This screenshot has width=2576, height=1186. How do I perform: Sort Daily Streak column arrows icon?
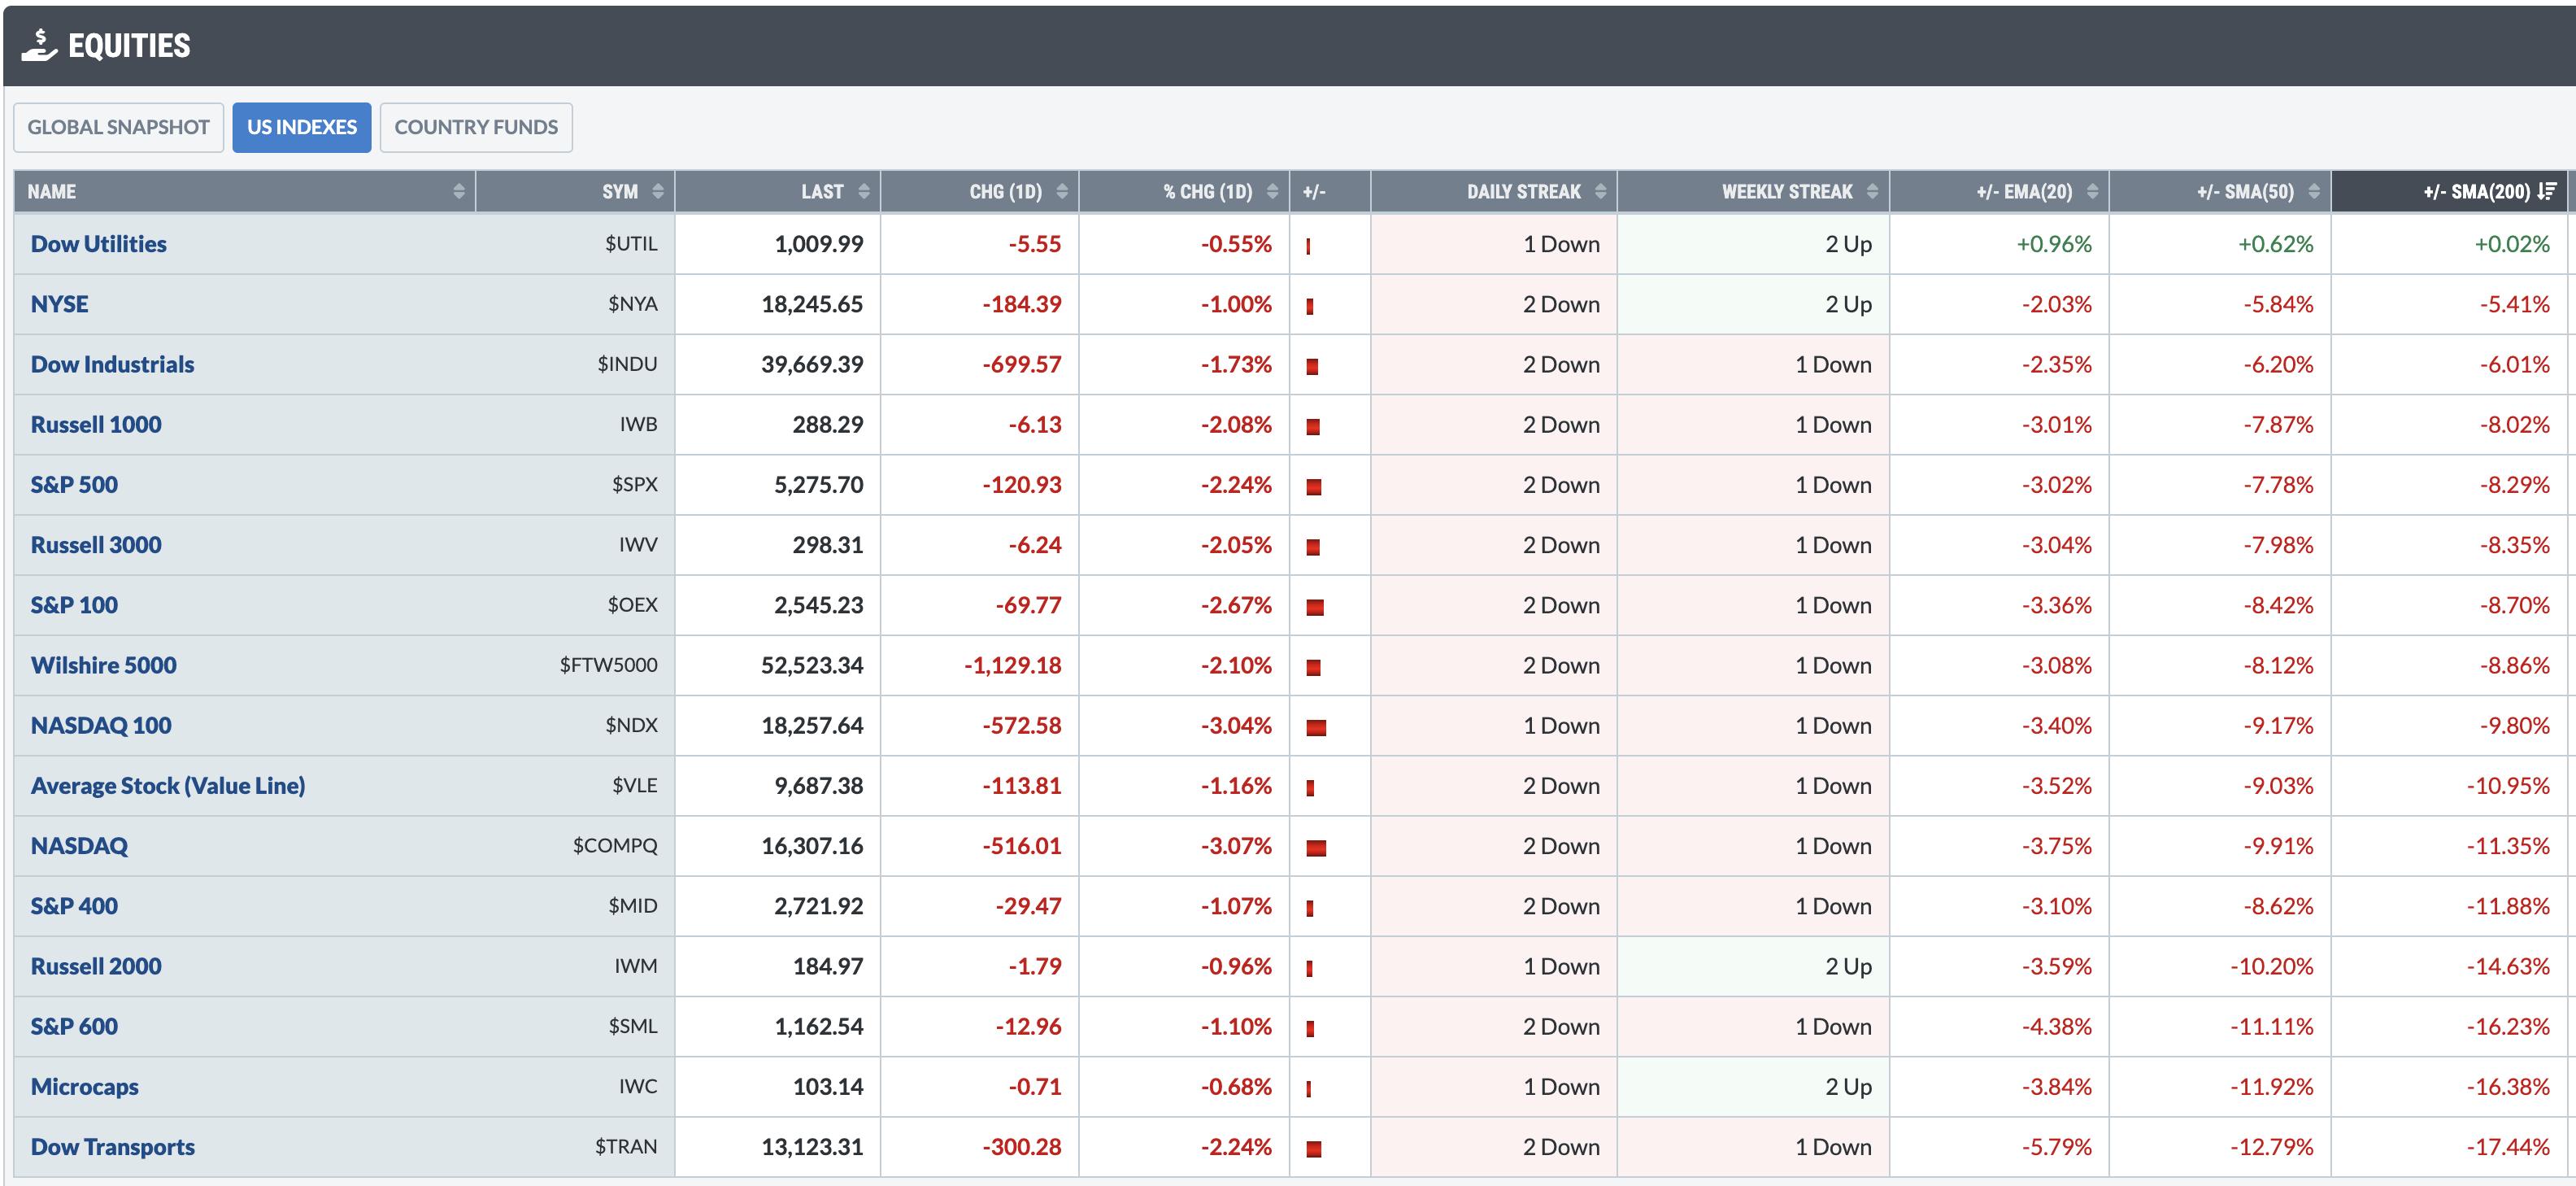tap(1600, 191)
